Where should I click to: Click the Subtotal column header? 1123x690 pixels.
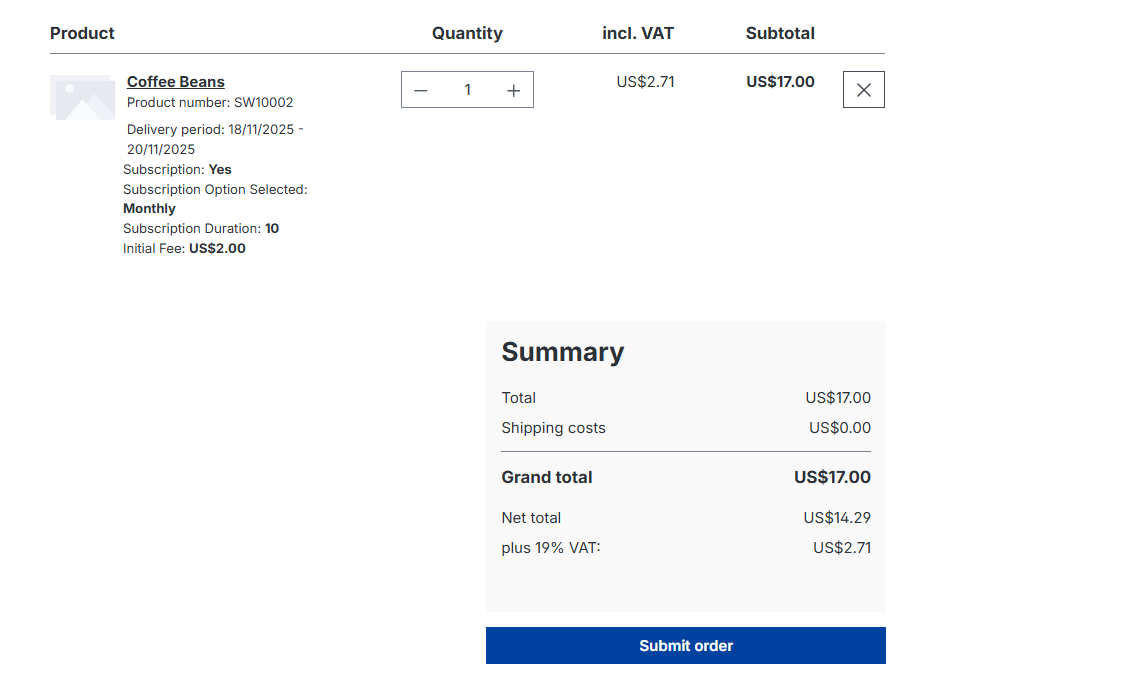[780, 33]
